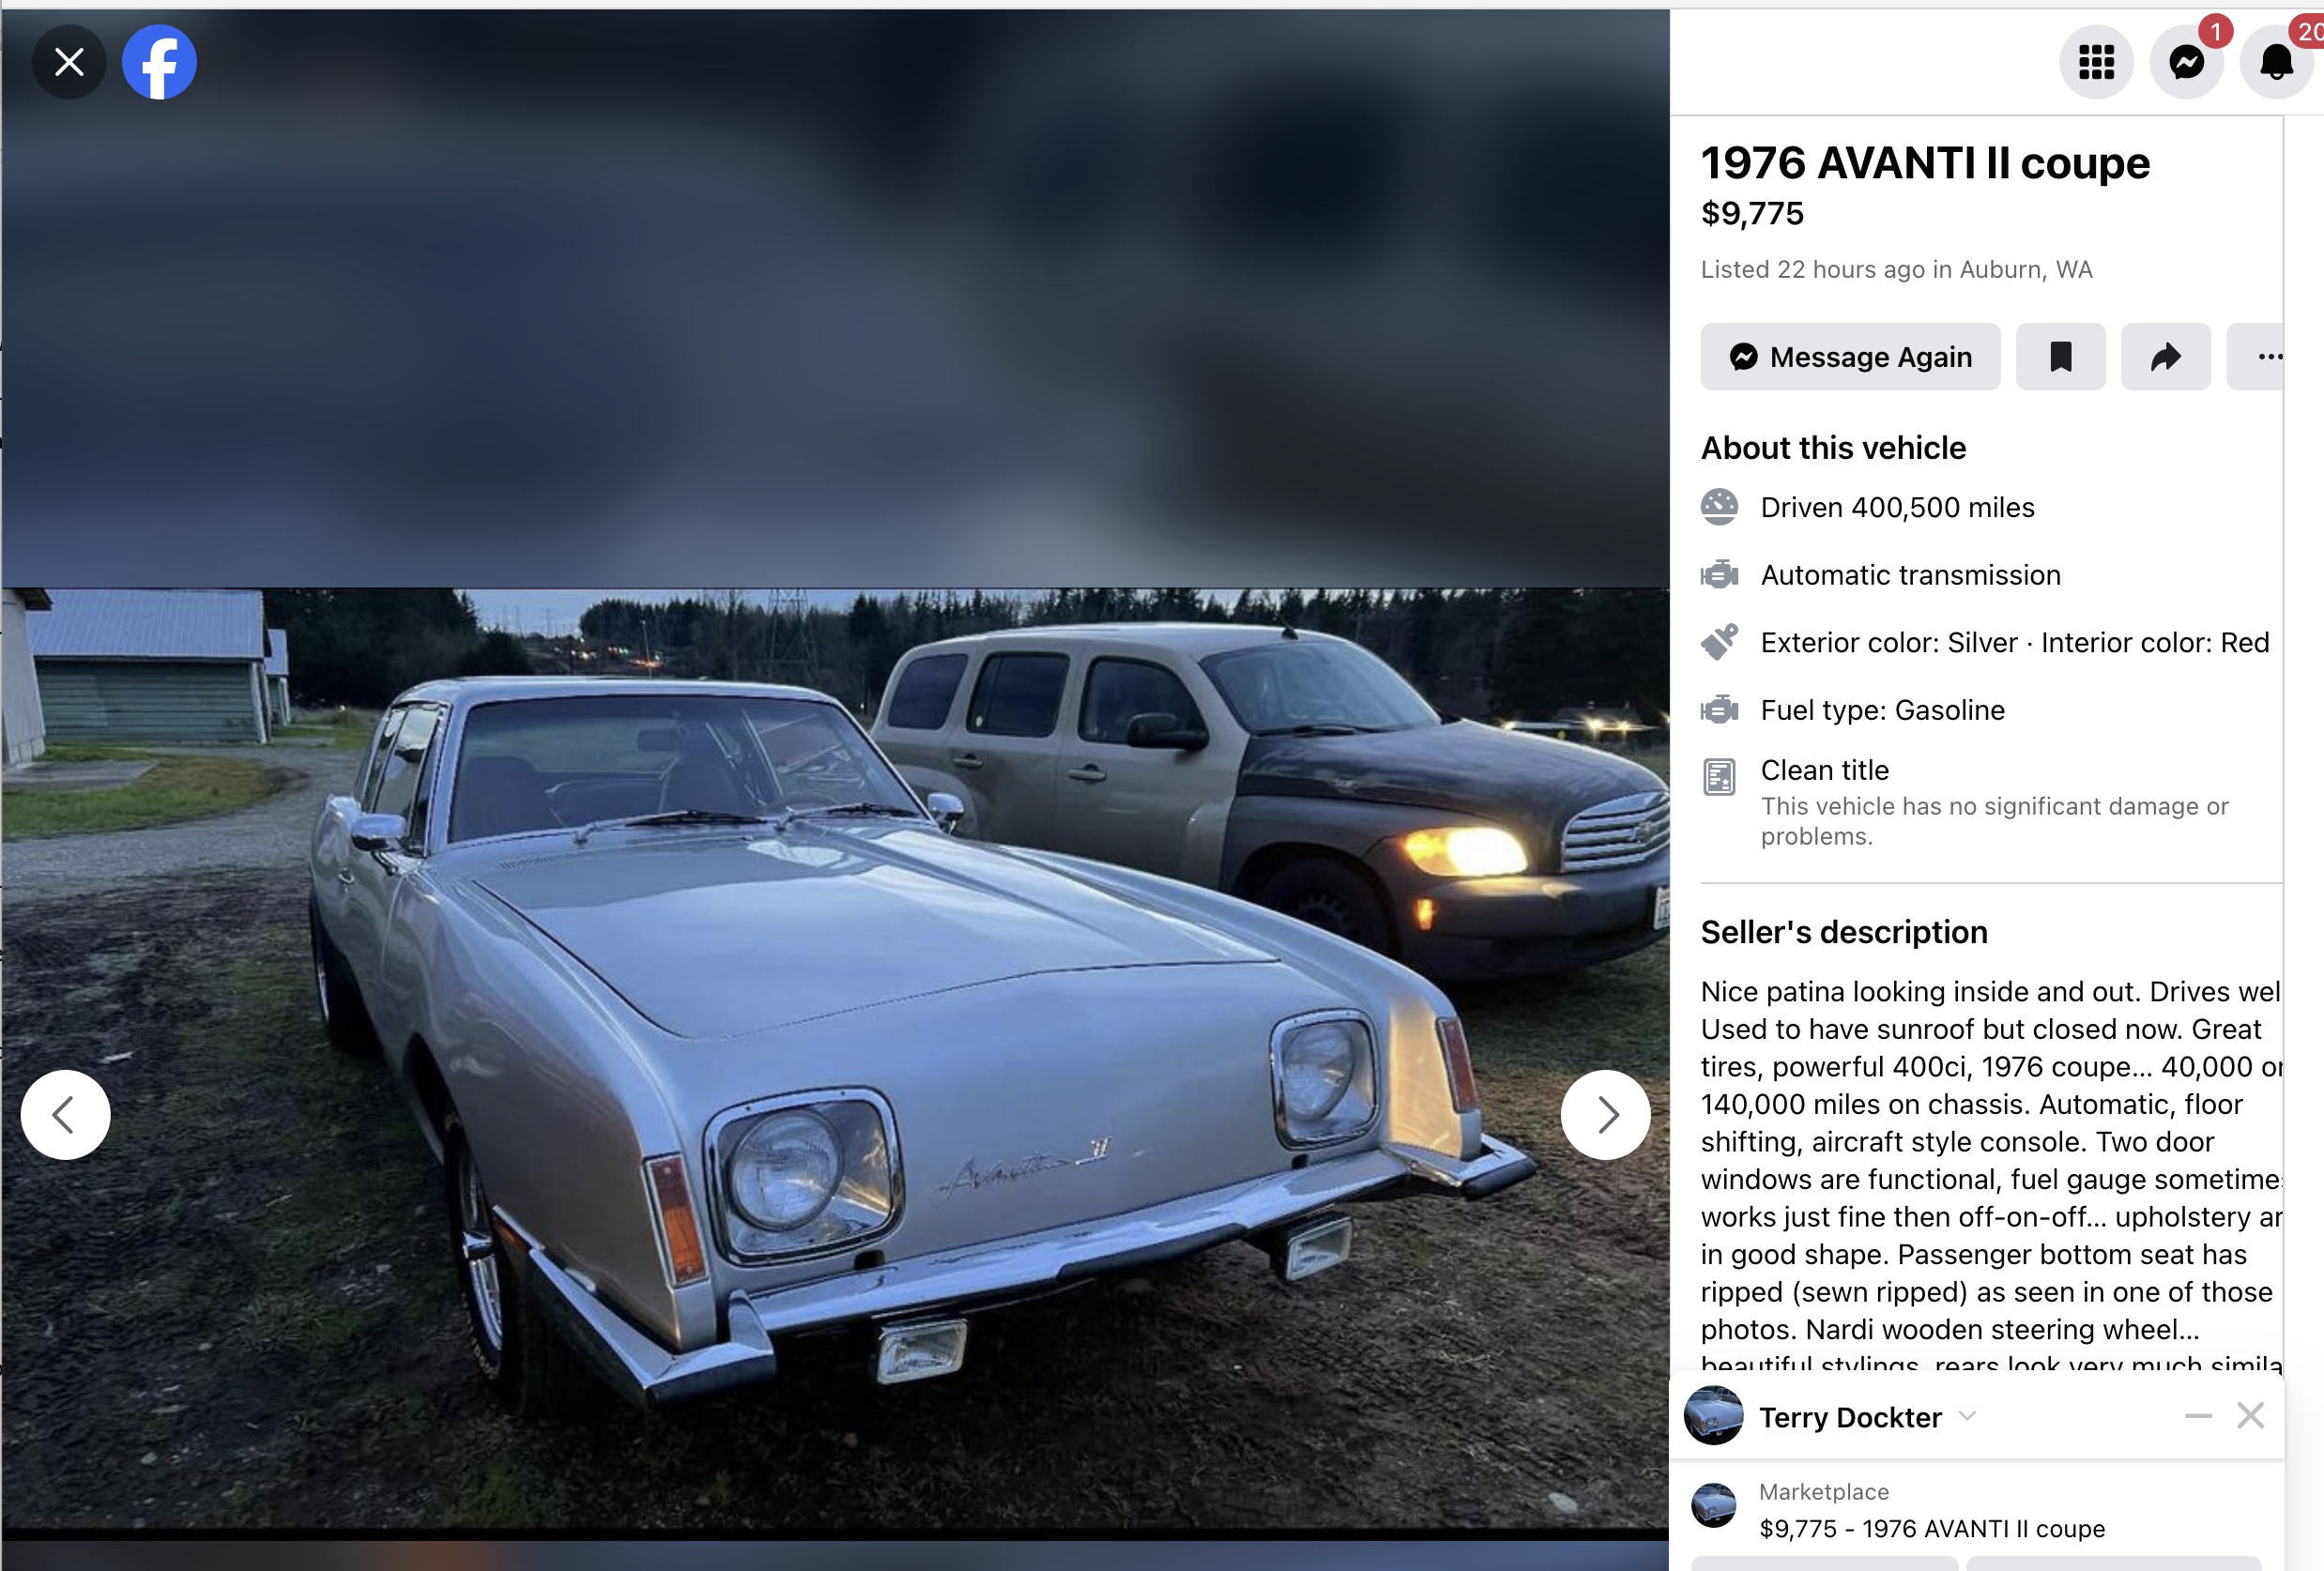The width and height of the screenshot is (2324, 1571).
Task: Share the listing using arrow icon
Action: (x=2165, y=357)
